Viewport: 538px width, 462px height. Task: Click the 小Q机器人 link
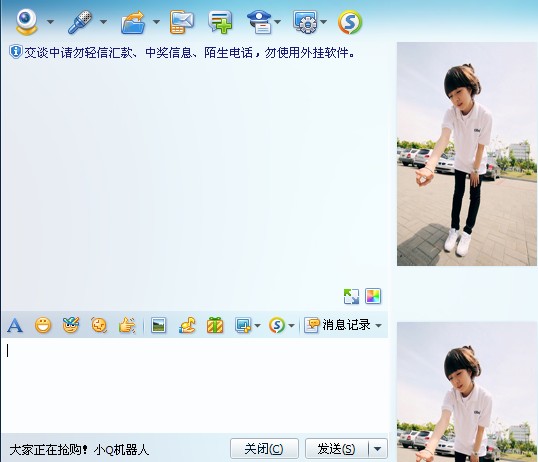point(121,449)
